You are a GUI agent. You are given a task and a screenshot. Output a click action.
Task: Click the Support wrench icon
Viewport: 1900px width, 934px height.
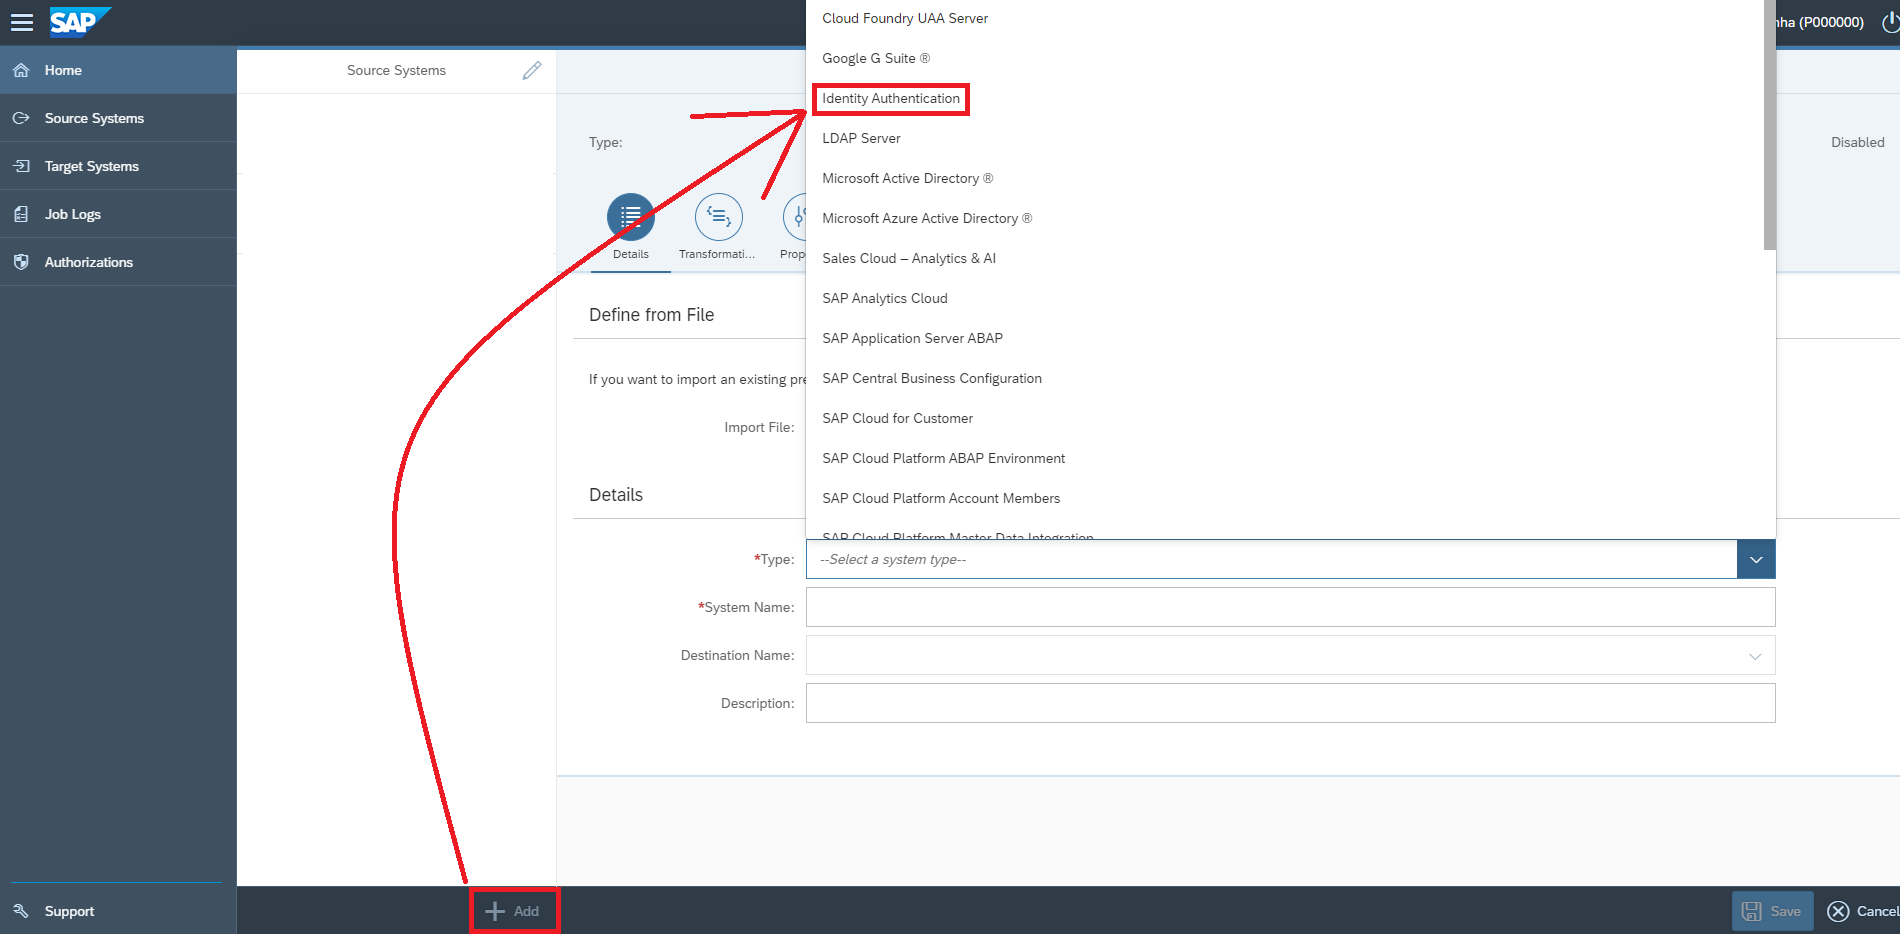[21, 911]
